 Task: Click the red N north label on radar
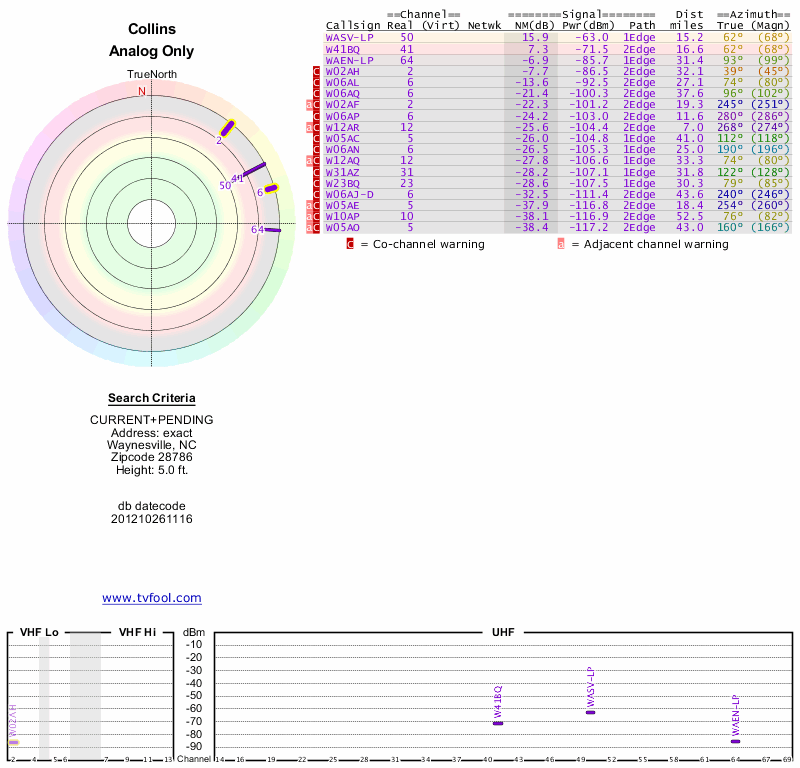(142, 91)
